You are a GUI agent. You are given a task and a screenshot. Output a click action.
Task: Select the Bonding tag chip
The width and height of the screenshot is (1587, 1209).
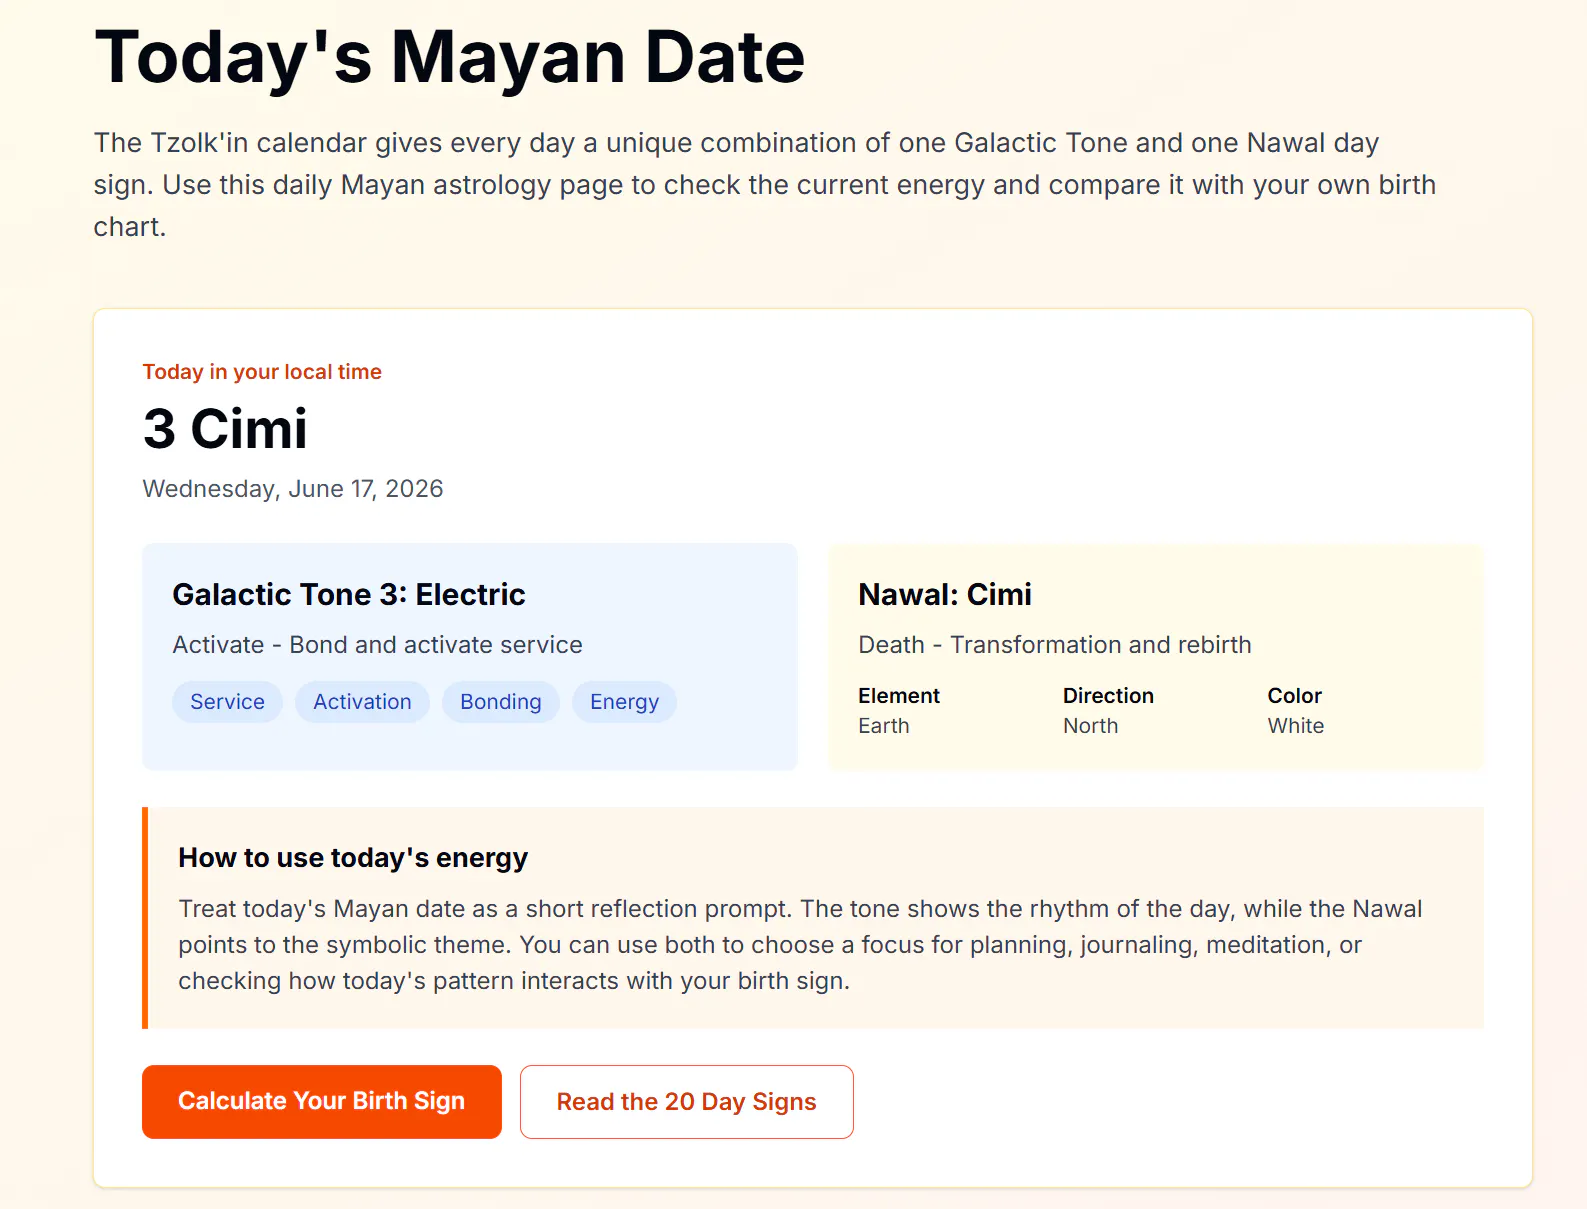[500, 702]
